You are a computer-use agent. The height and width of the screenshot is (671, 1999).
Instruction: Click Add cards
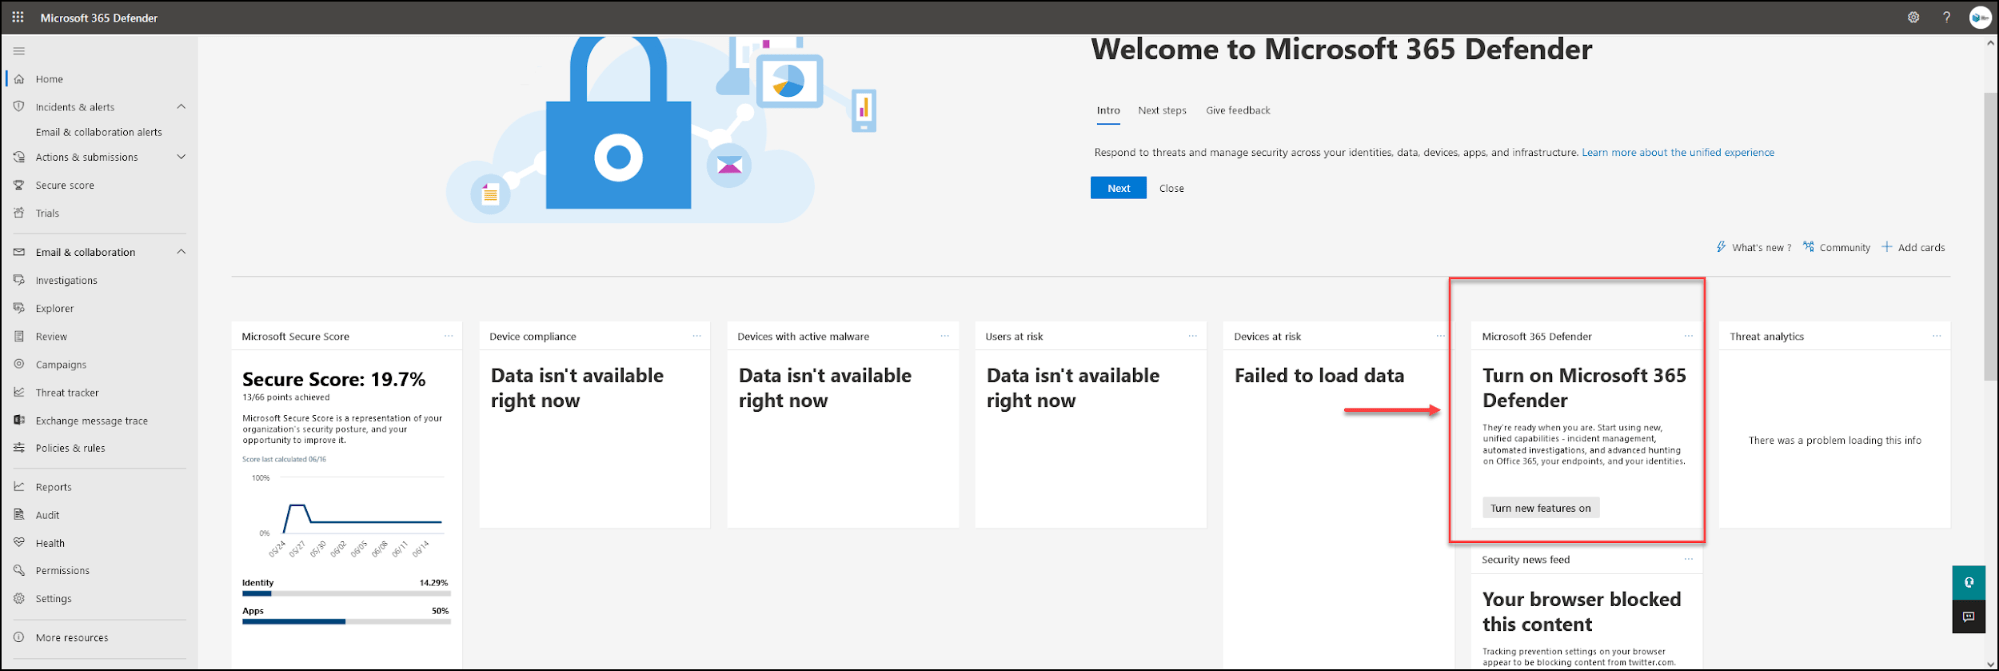click(x=1913, y=247)
